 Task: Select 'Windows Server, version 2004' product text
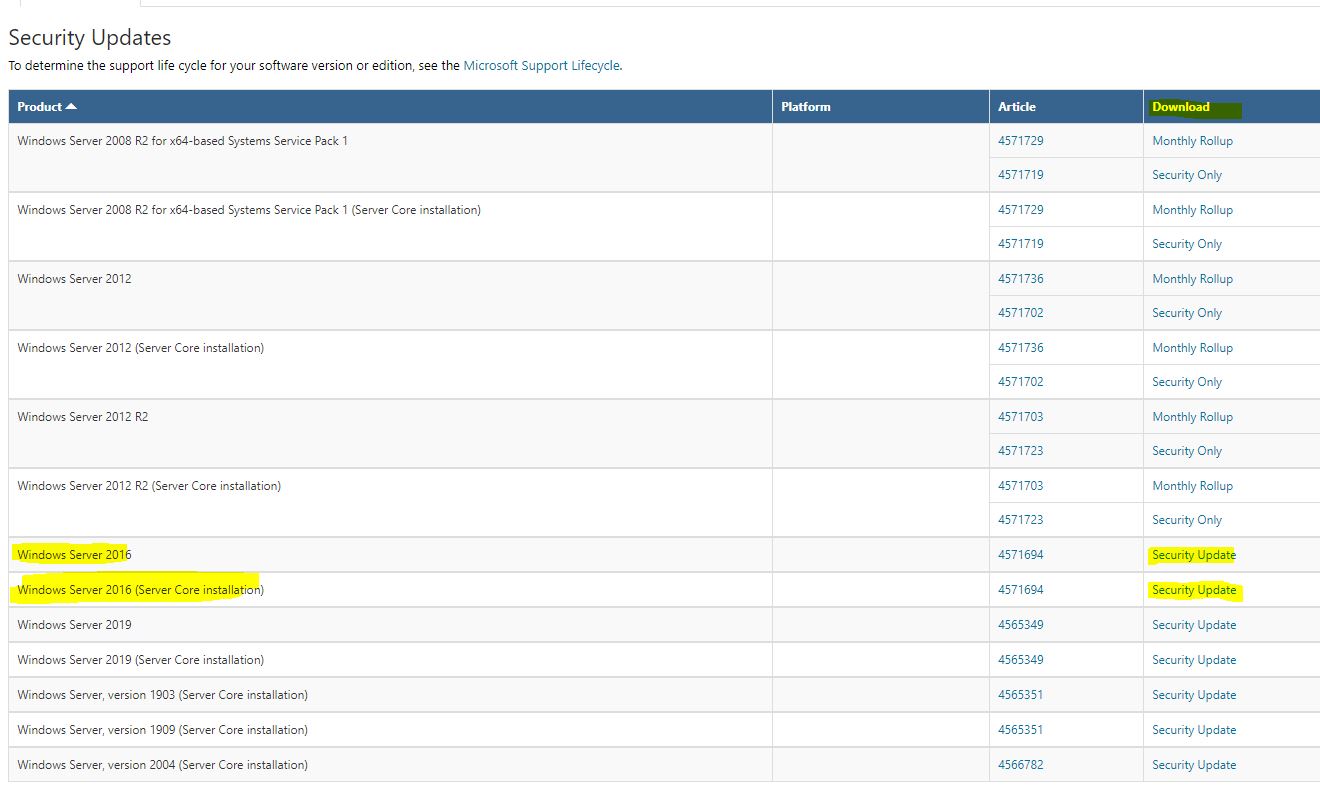point(162,765)
